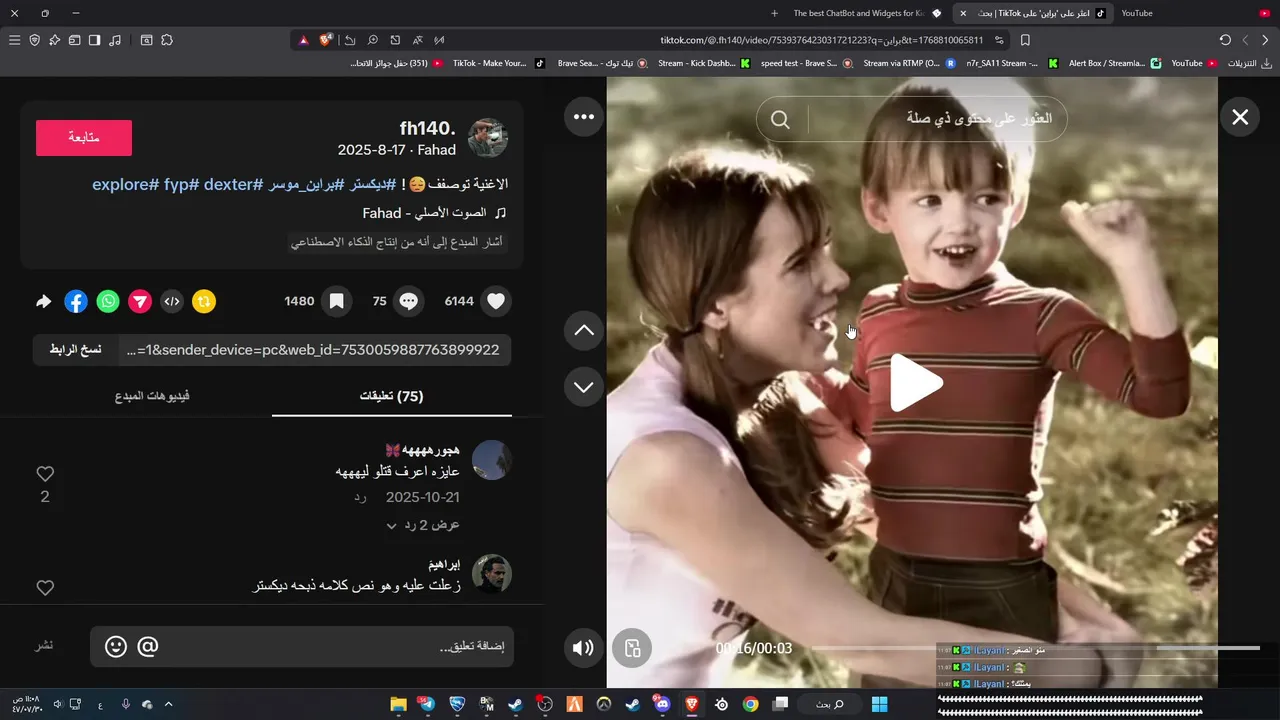Screen dimensions: 1280x720
Task: Go to previous video with up chevron
Action: 584,331
